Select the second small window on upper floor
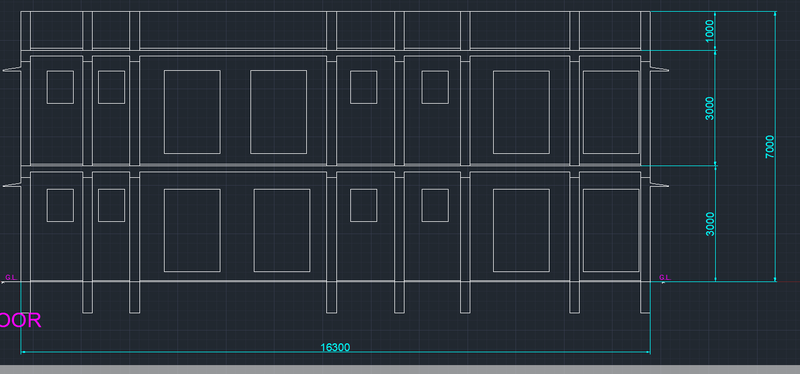Screen dimensions: 800x374 111,87
